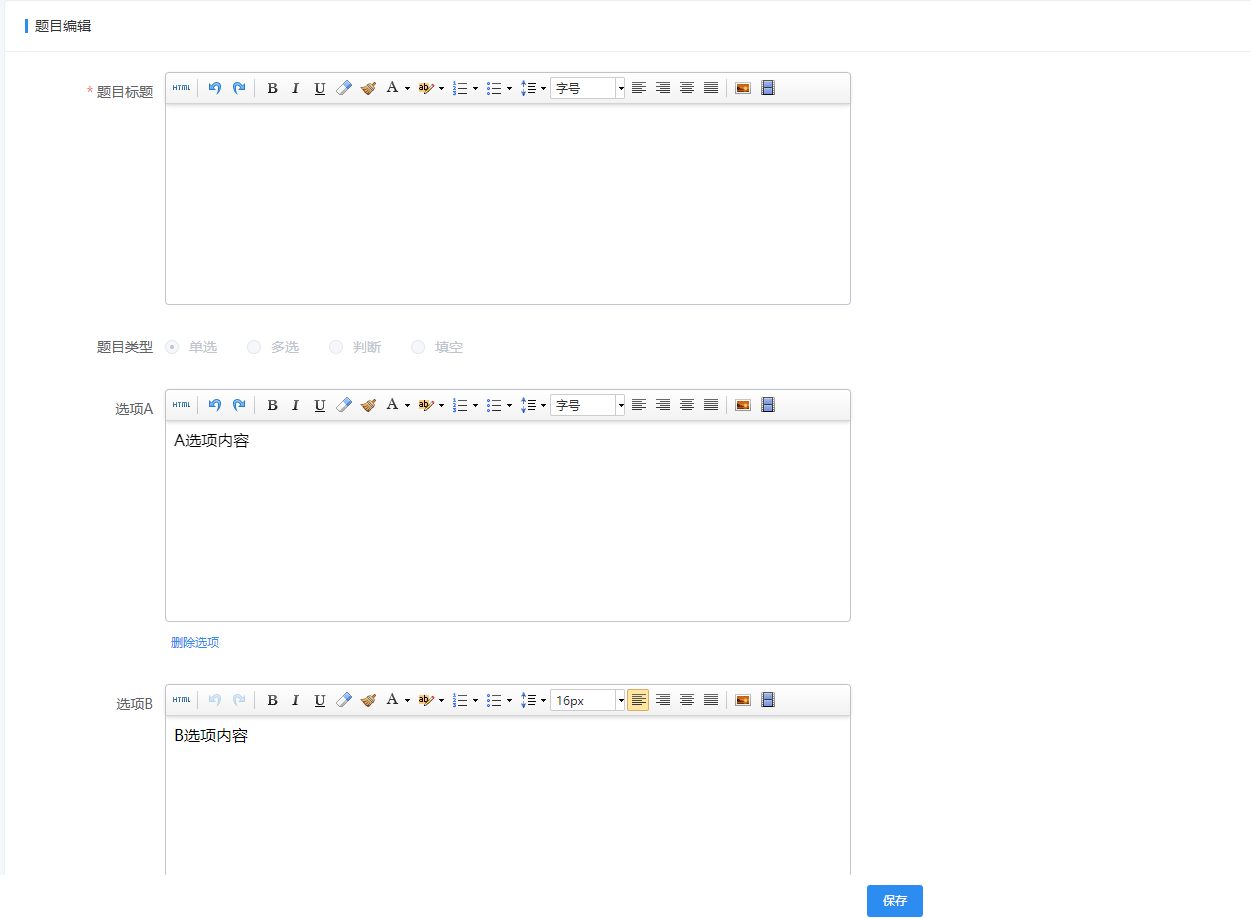1251x918 pixels.
Task: Click into A选项内容 text in 选项A editor
Action: point(212,441)
